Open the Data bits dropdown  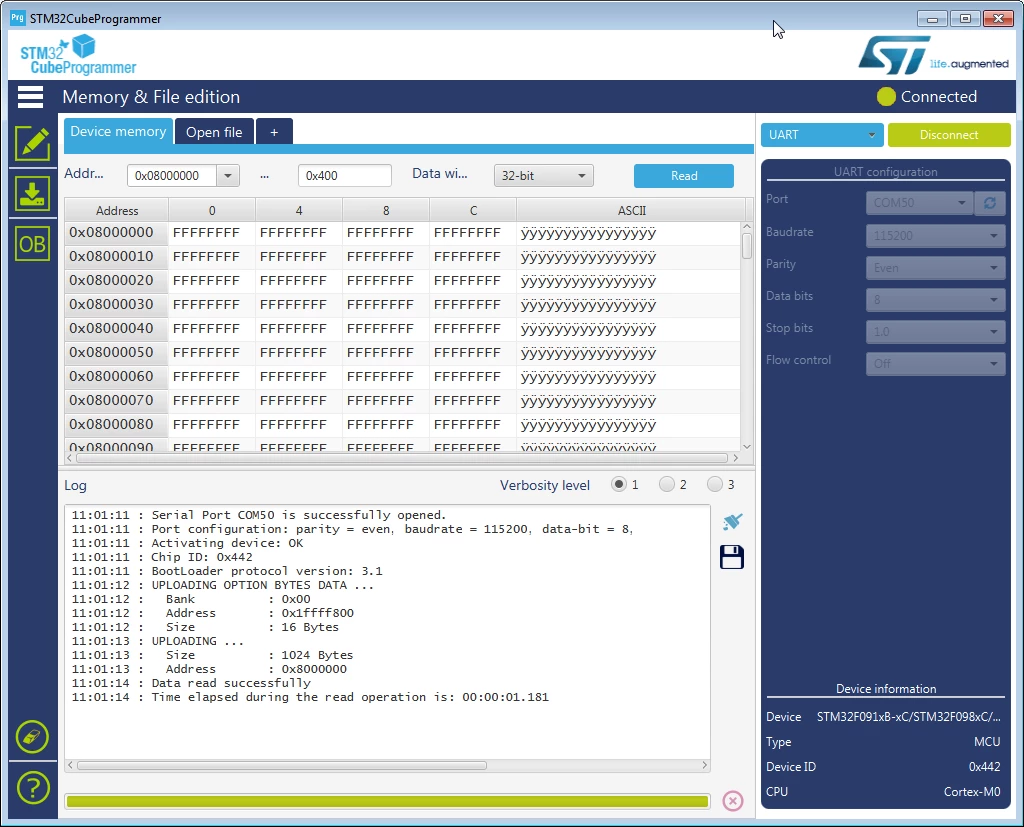[936, 299]
